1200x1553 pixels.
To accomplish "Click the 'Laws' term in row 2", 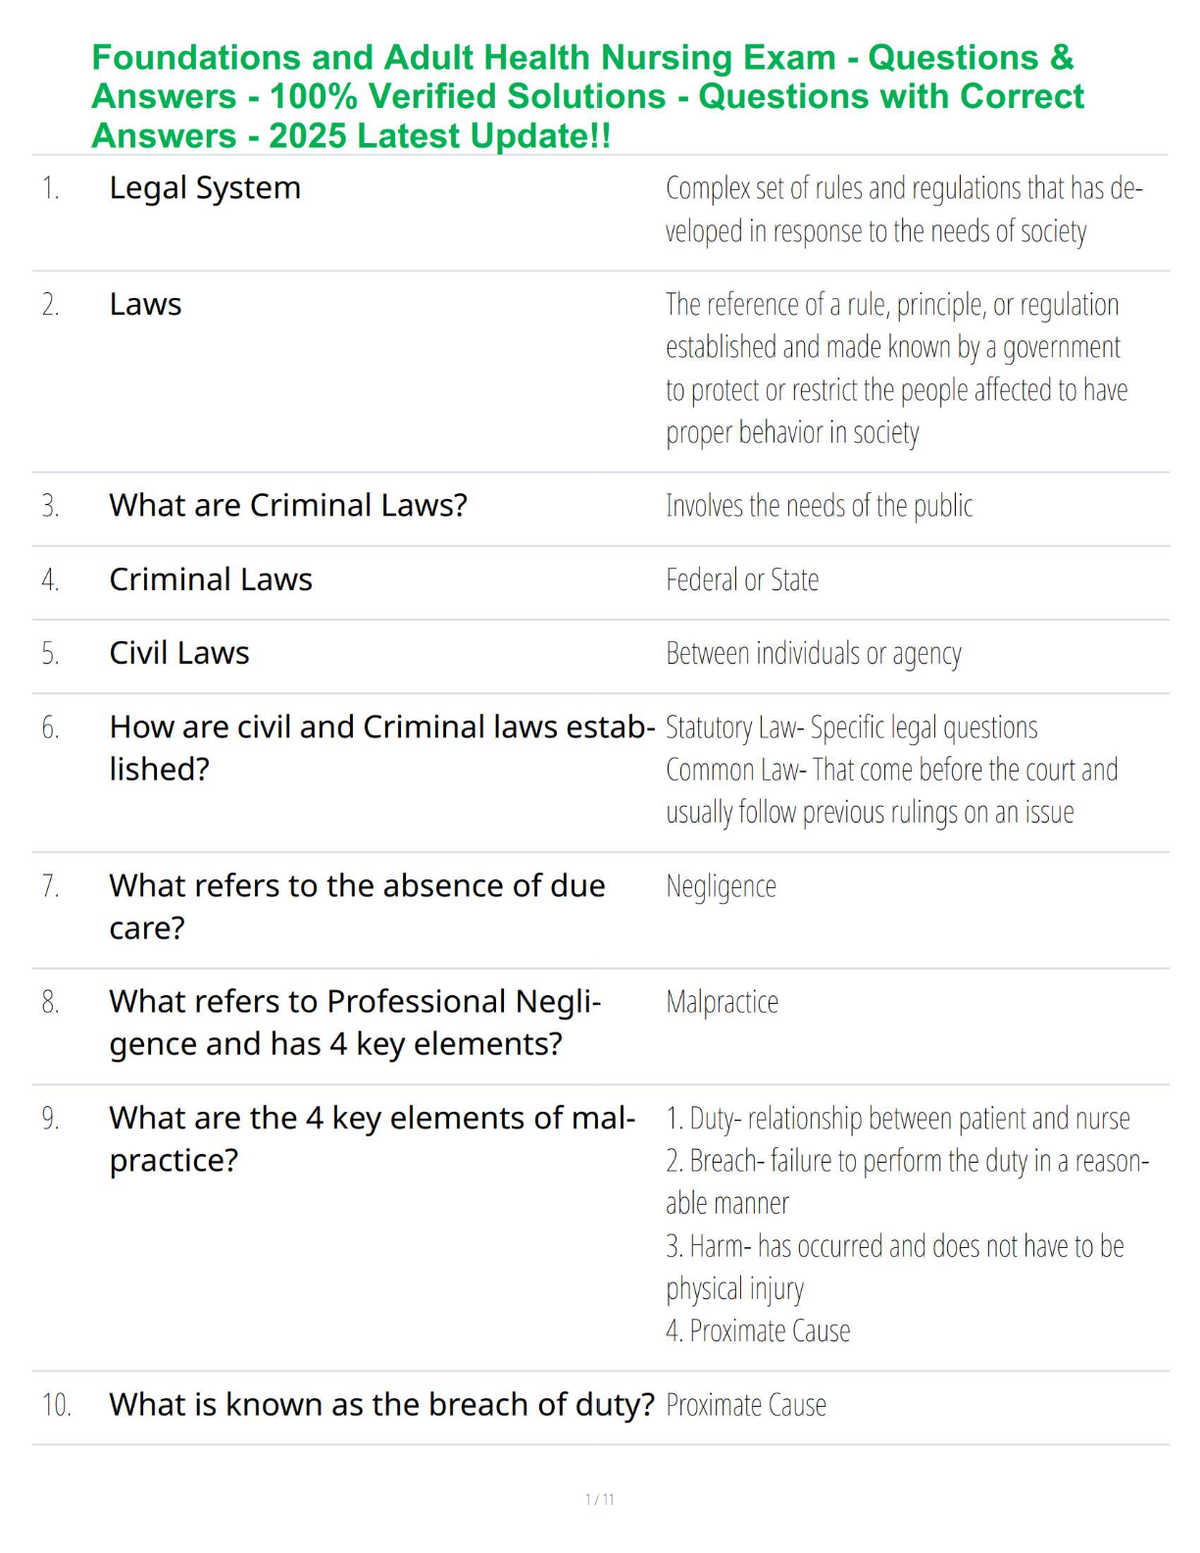I will click(x=145, y=304).
